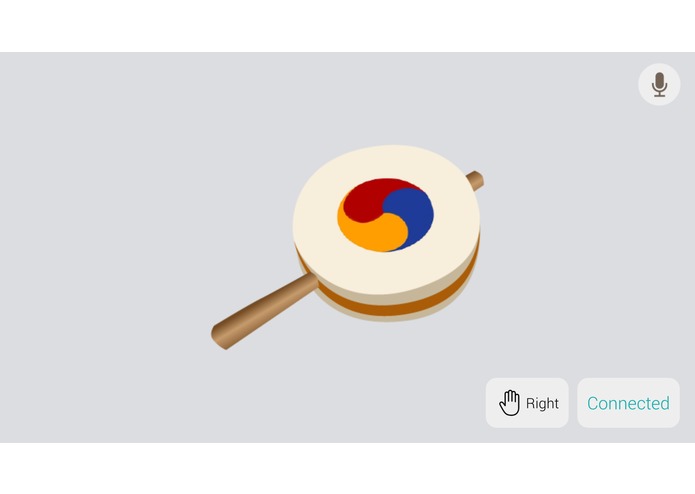Click the white bar below the canvas
Screen dimensions: 695x494
[x=348, y=468]
